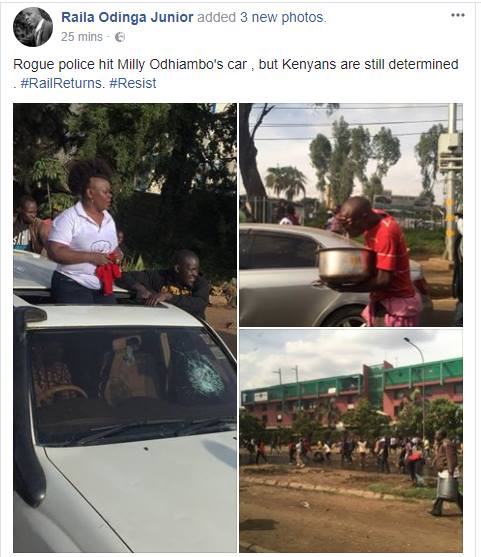Open the three-dot post options menu

coord(458,15)
